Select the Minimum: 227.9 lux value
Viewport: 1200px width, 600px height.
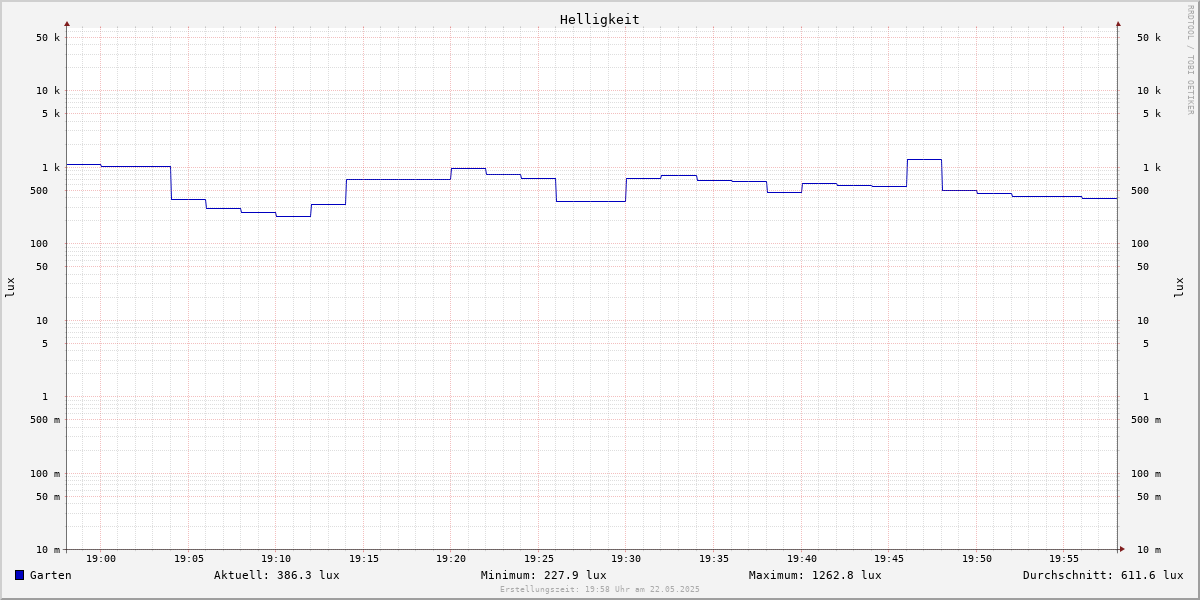[x=544, y=575]
